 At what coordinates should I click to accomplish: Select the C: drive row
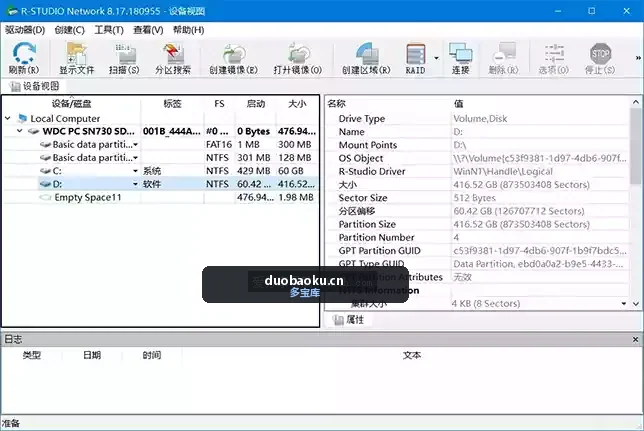coord(161,171)
